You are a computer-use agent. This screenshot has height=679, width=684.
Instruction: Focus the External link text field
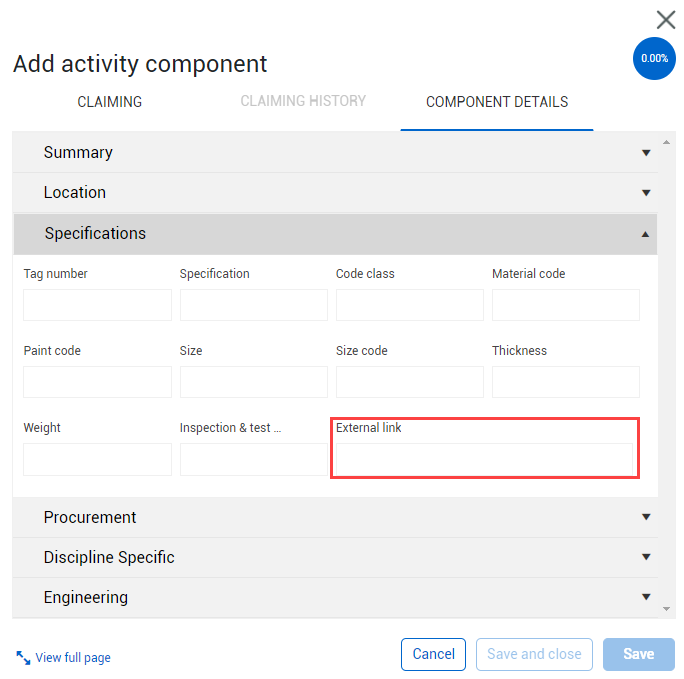[485, 459]
